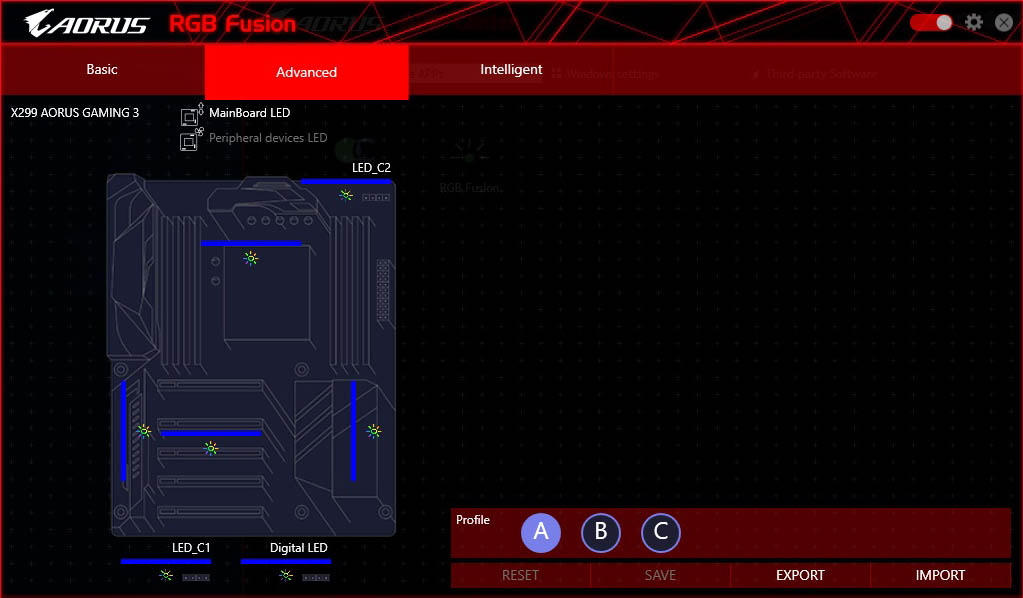Click the Peripheral devices LED icon
This screenshot has height=598, width=1023.
point(191,139)
